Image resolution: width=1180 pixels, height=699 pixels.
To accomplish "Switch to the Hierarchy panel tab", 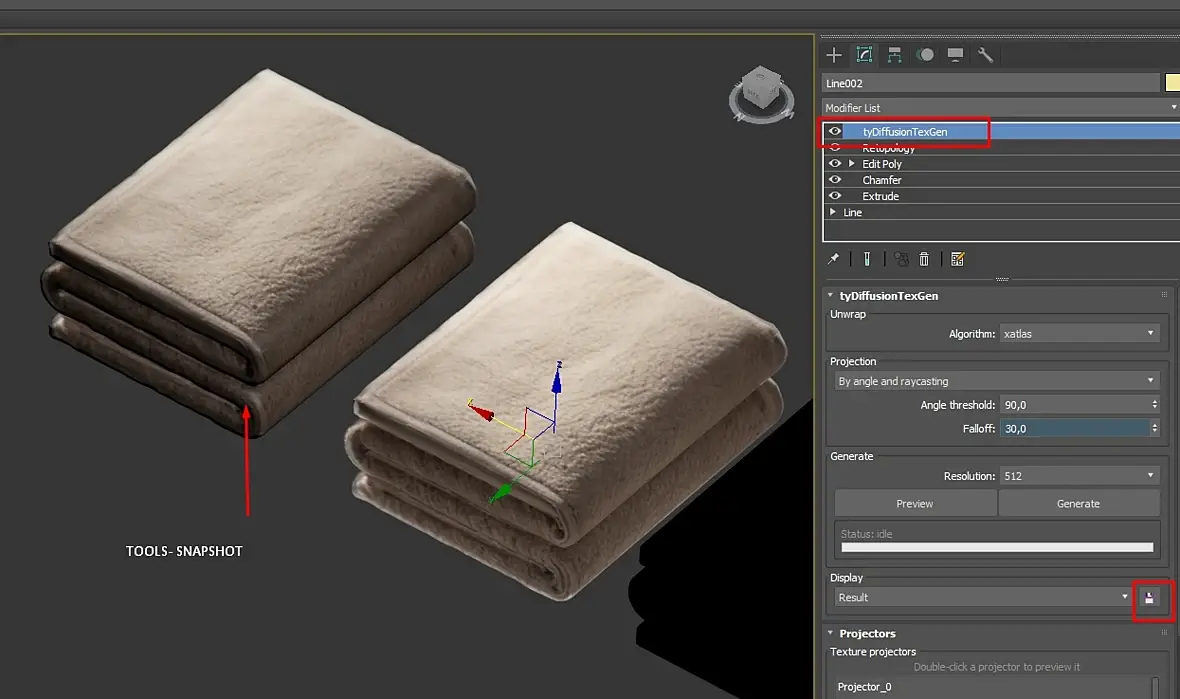I will click(895, 55).
